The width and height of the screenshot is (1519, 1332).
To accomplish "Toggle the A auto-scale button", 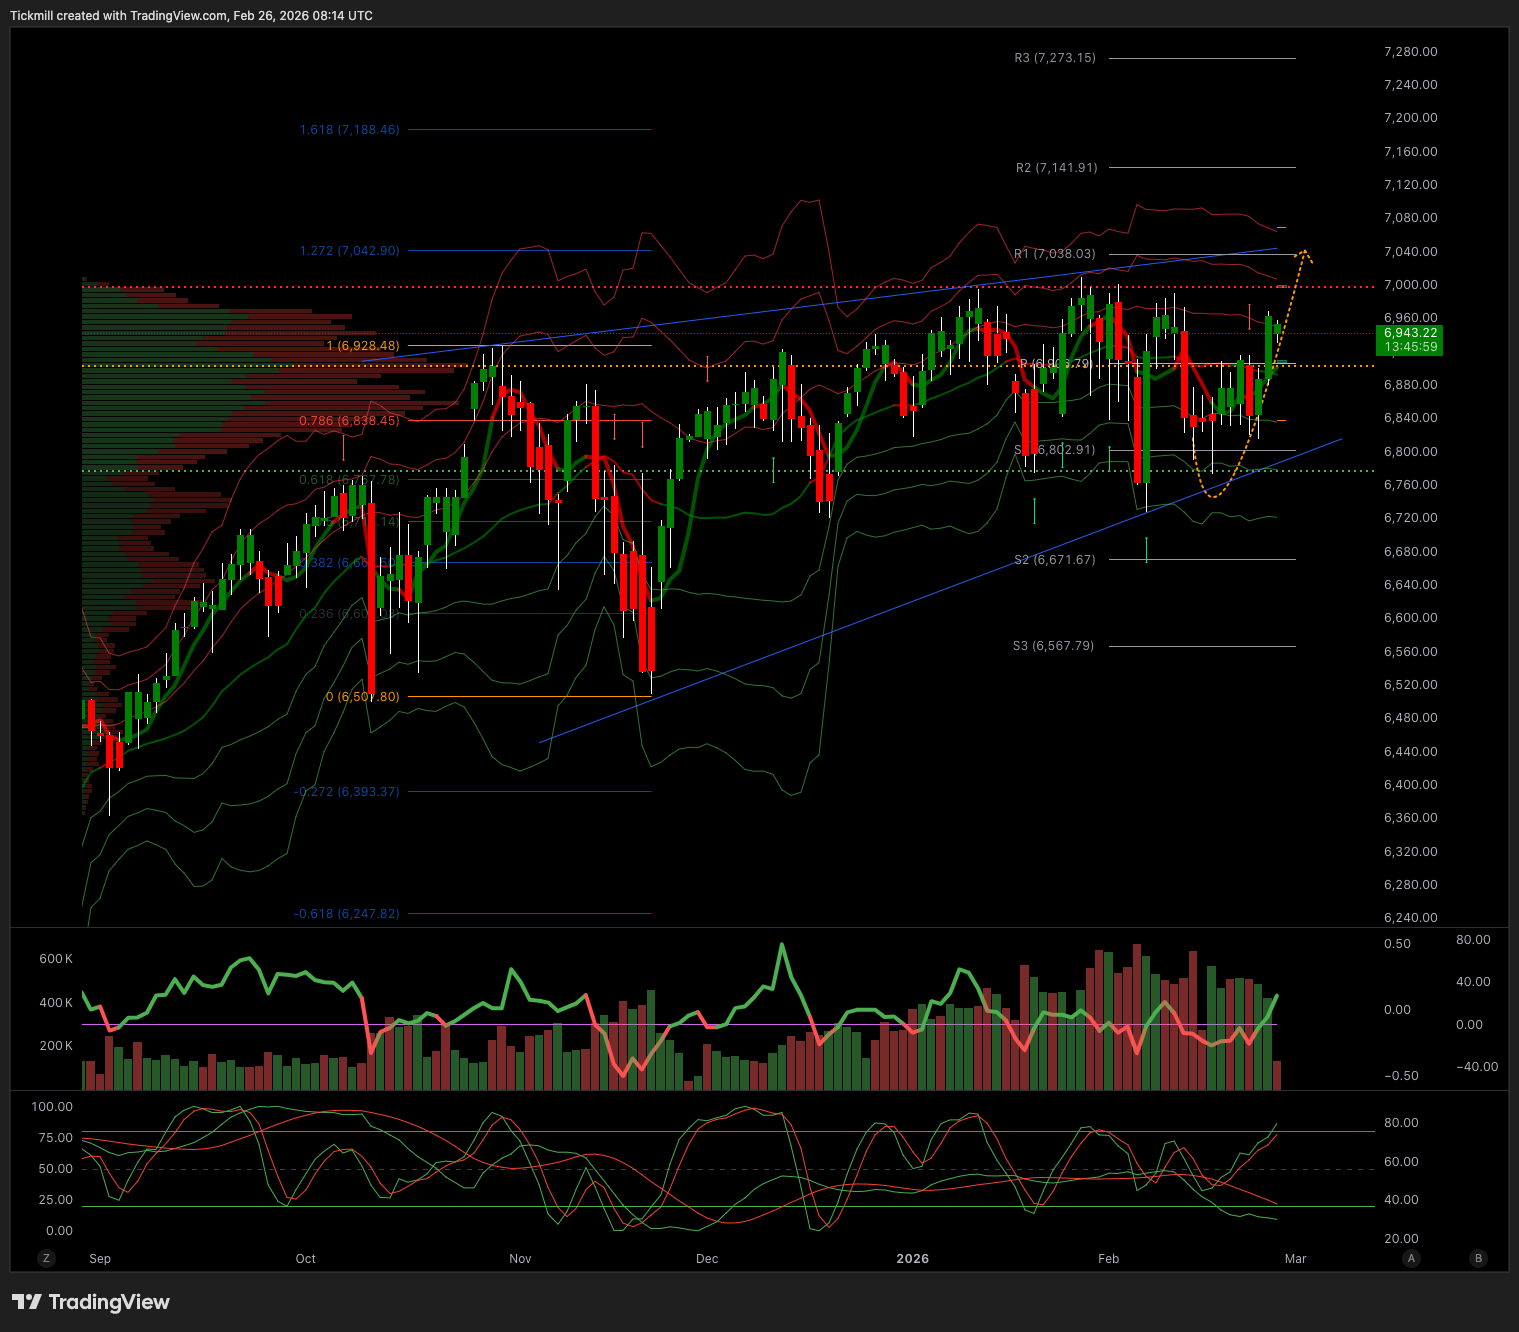I will (x=1411, y=1258).
